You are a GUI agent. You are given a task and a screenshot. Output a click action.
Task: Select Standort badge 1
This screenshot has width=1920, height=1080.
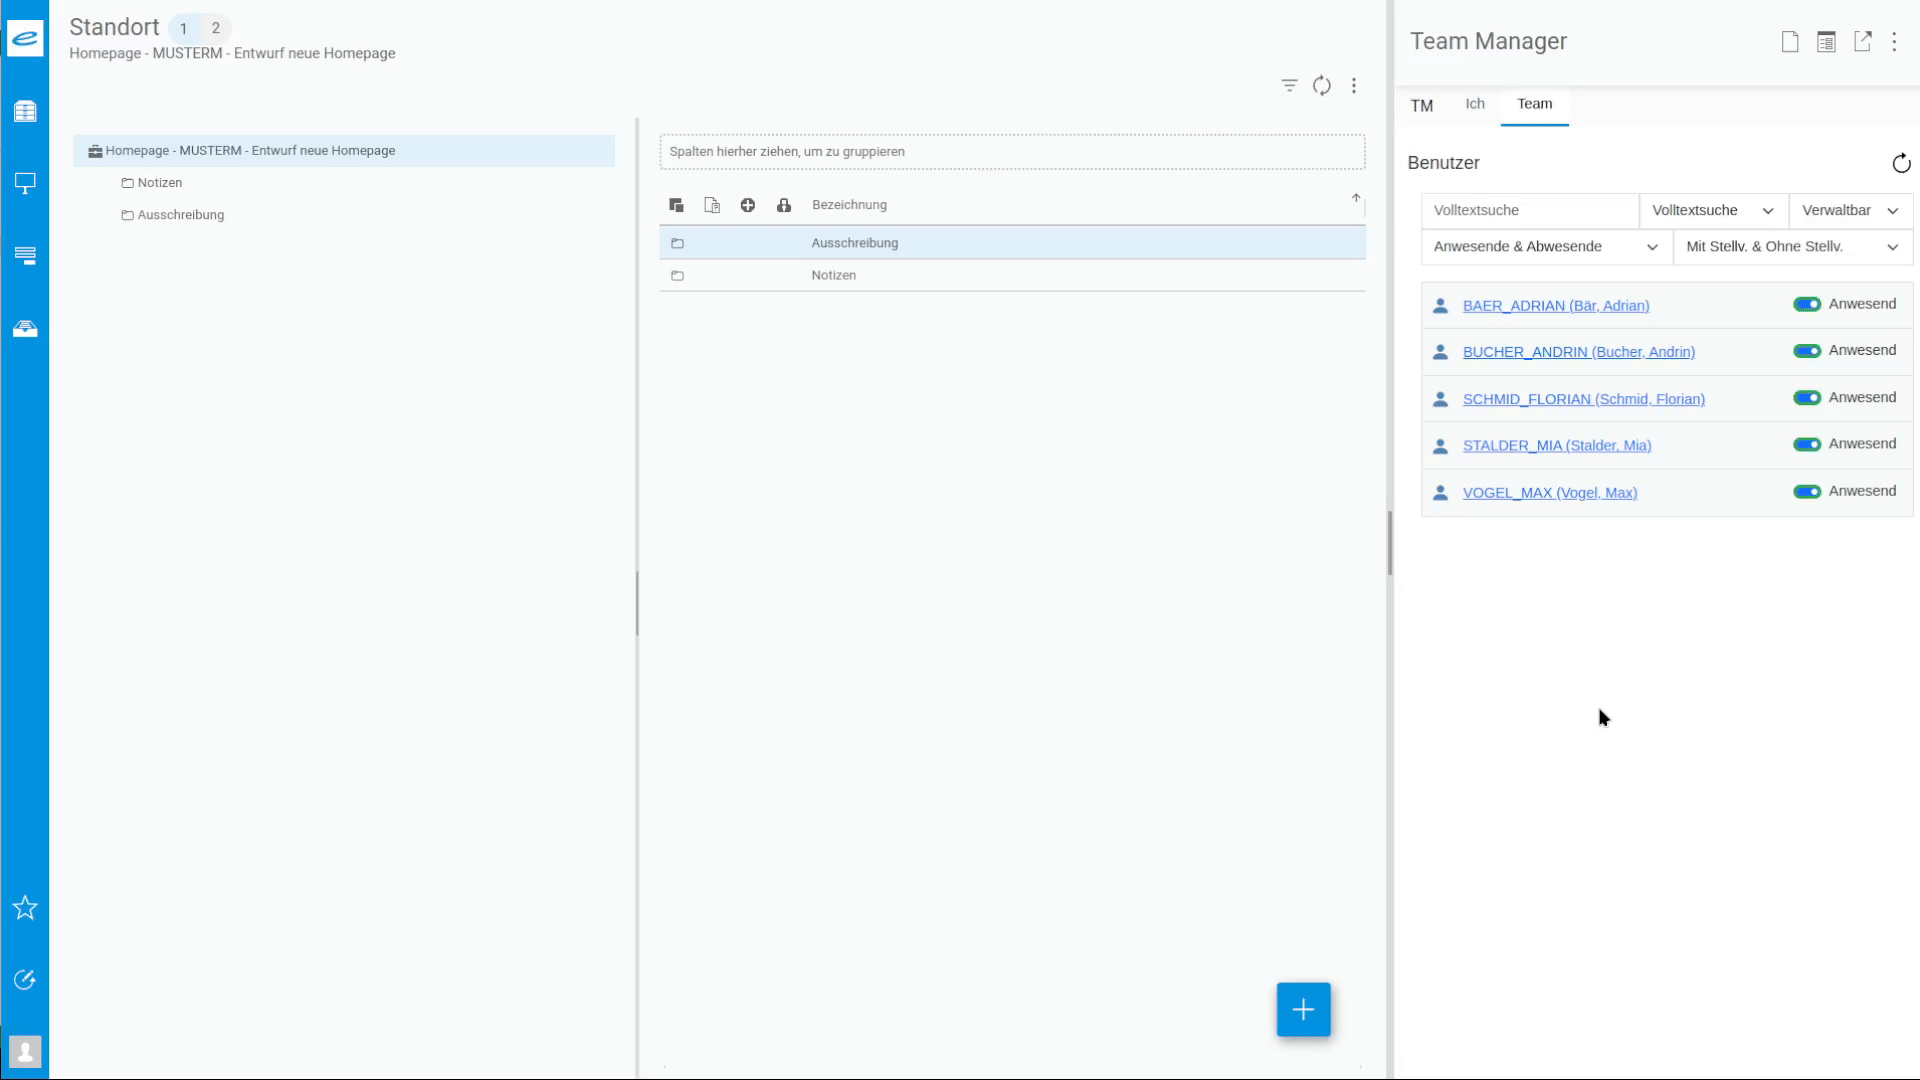point(184,28)
